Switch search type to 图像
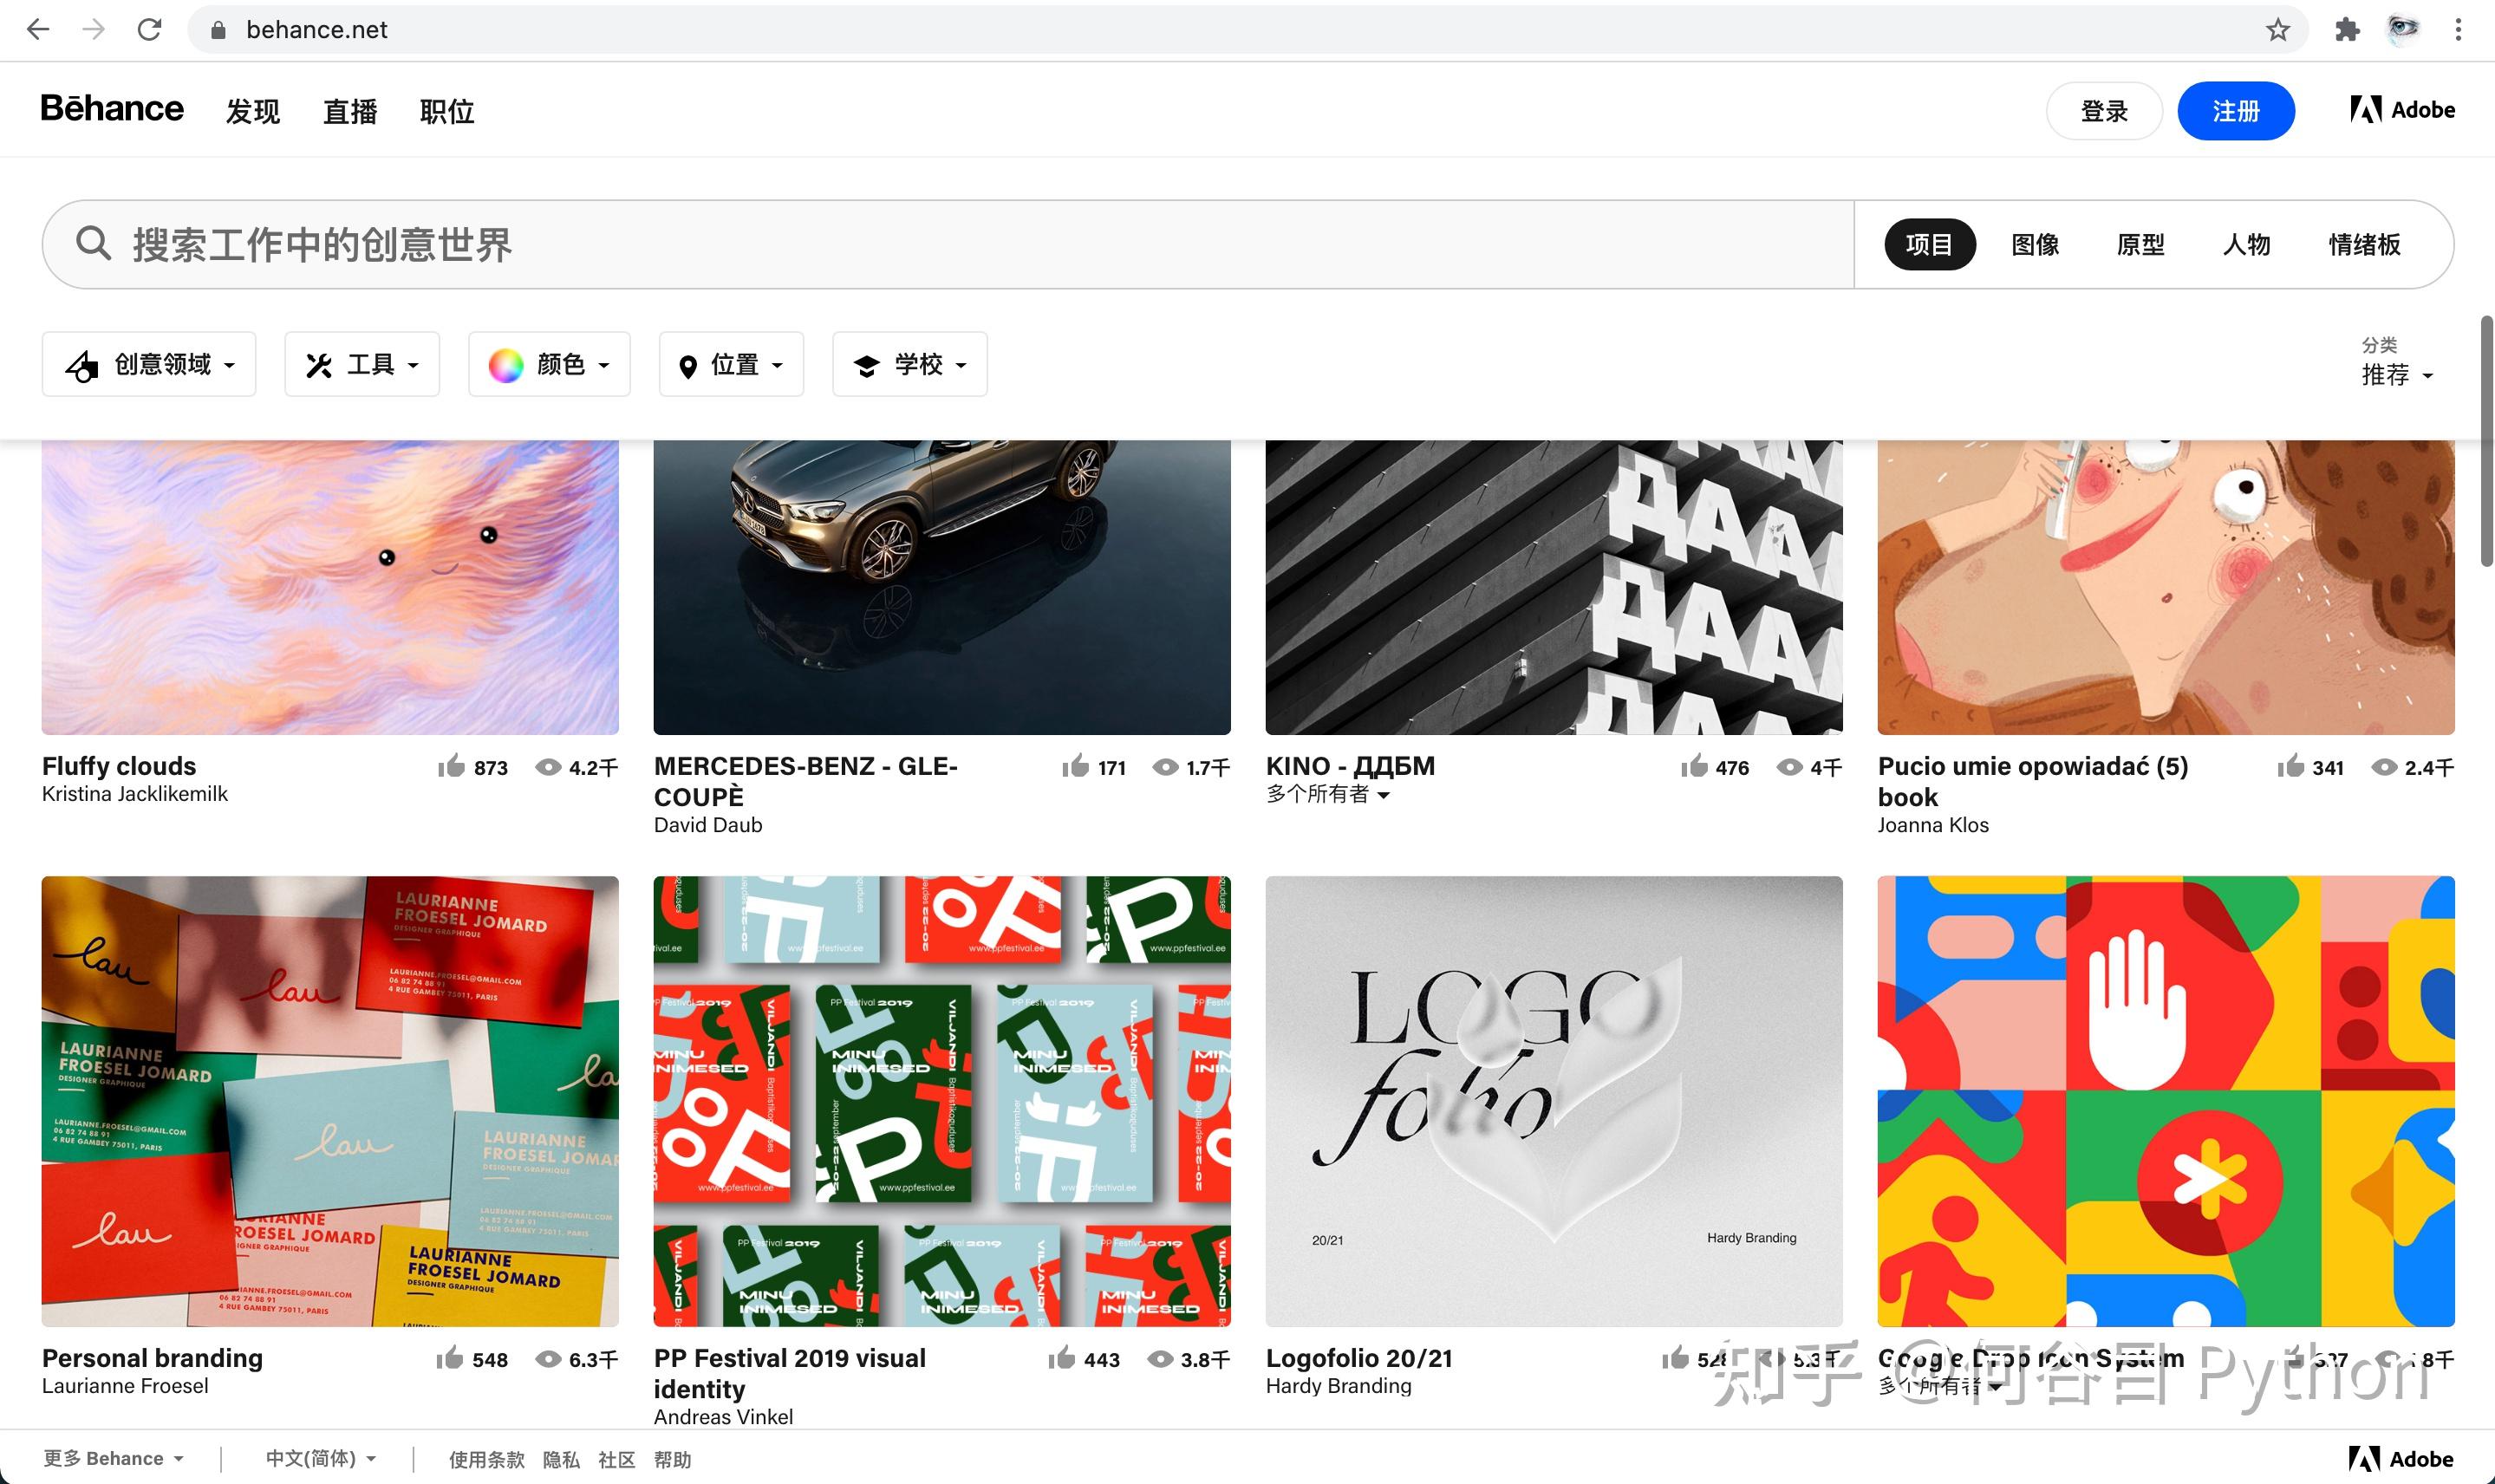 pos(2035,245)
